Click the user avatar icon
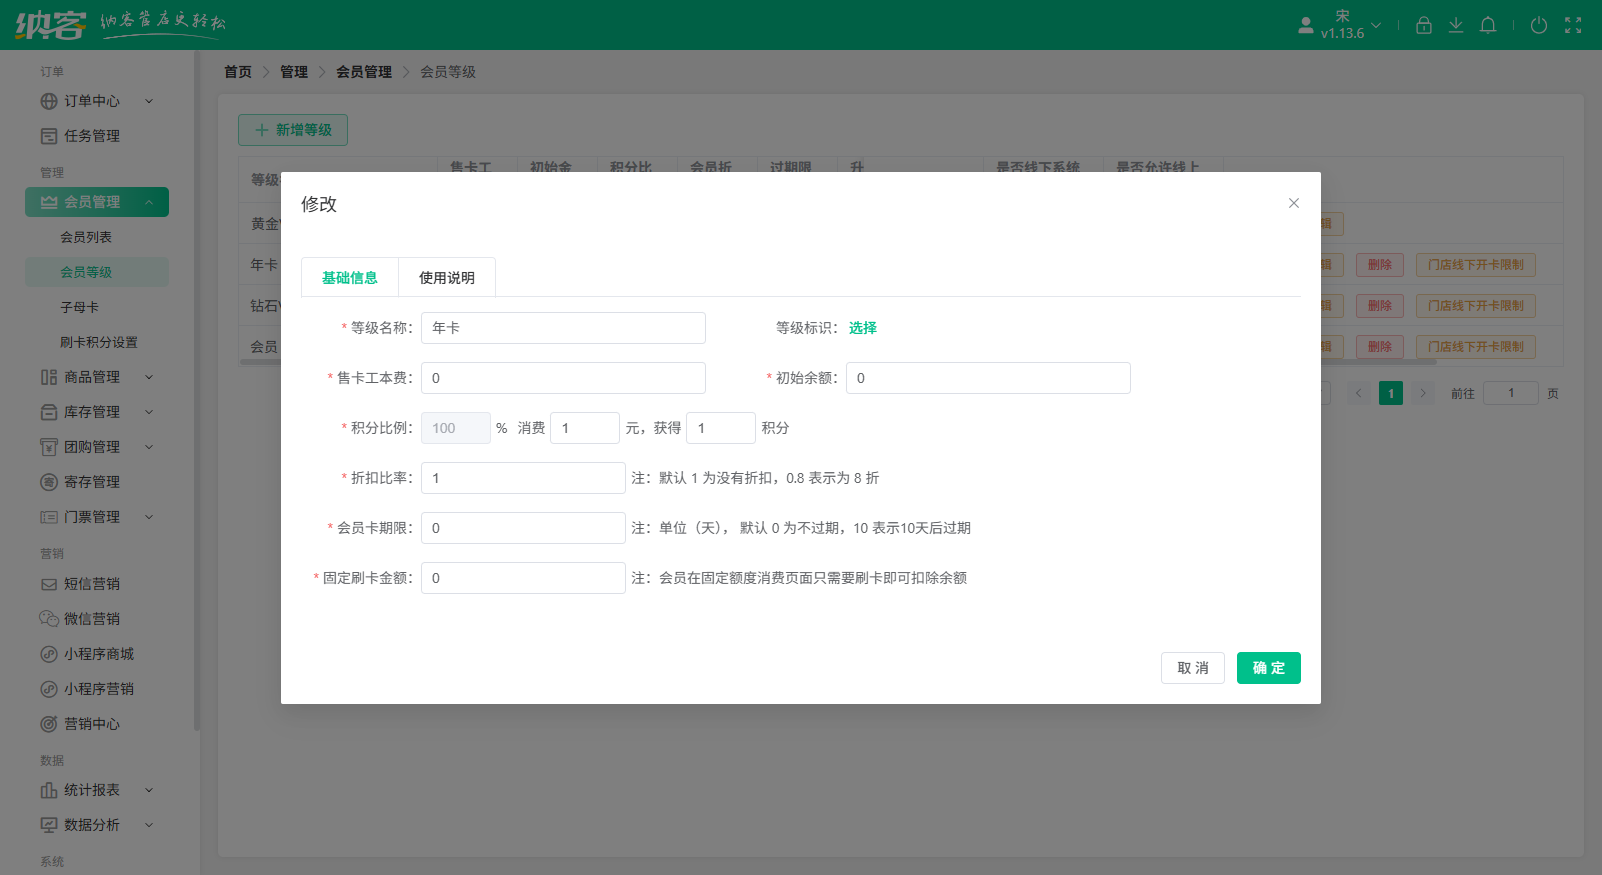Image resolution: width=1602 pixels, height=875 pixels. tap(1306, 25)
